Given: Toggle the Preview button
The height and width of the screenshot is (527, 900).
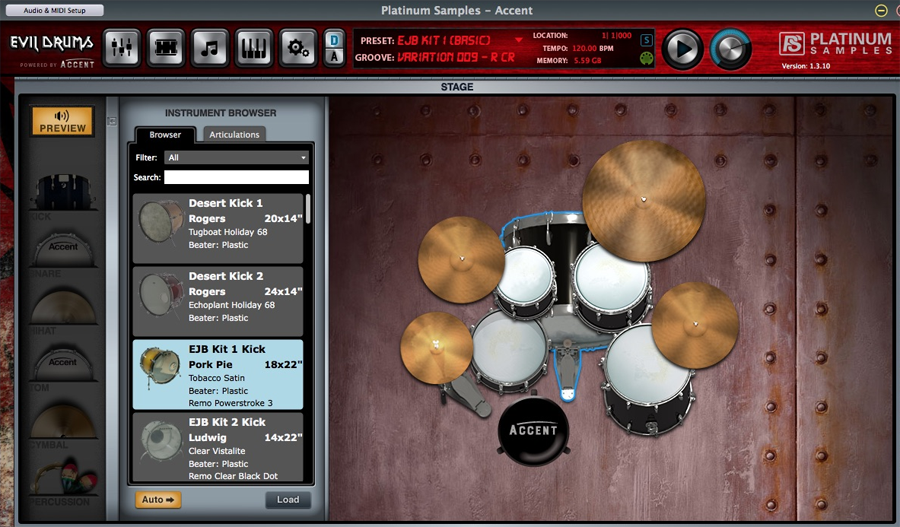Looking at the screenshot, I should pos(63,121).
